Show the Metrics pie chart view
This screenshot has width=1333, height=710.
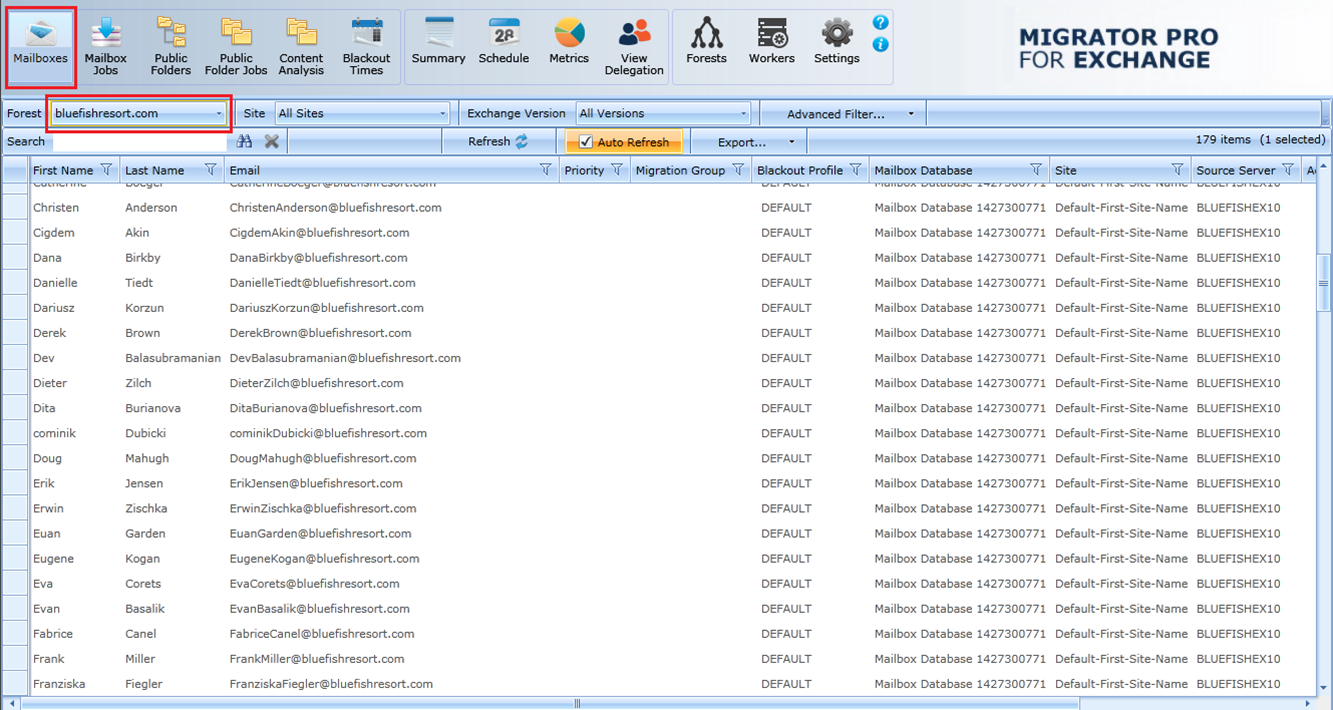pos(569,45)
